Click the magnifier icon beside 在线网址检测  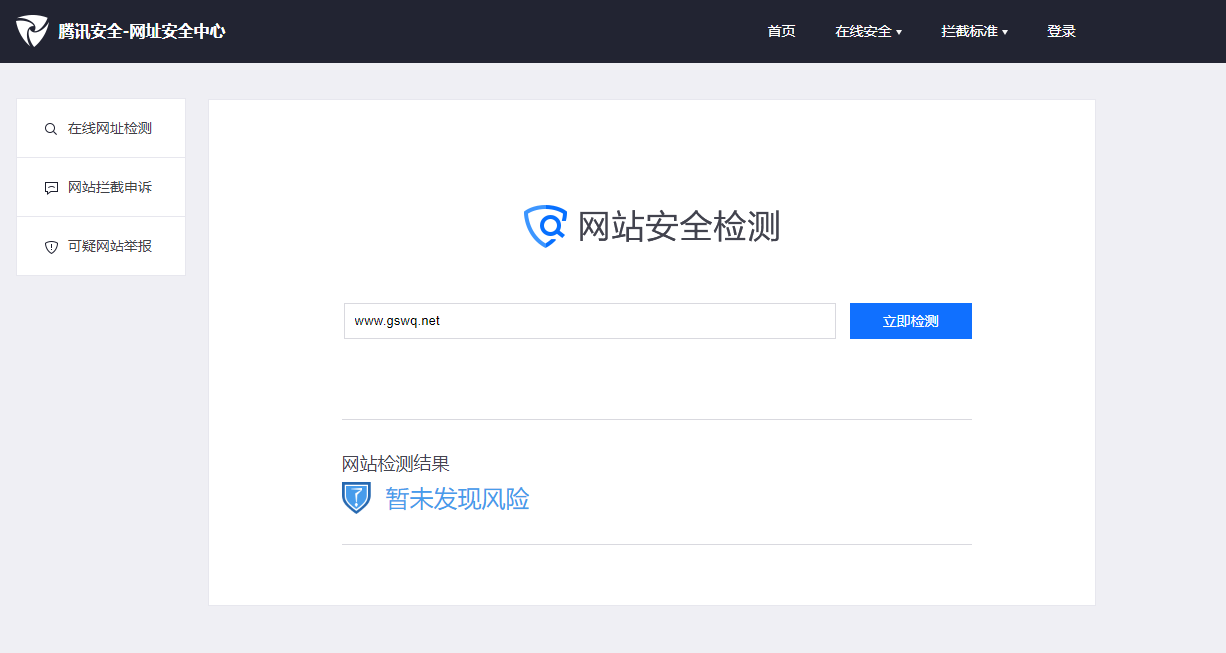pyautogui.click(x=51, y=129)
